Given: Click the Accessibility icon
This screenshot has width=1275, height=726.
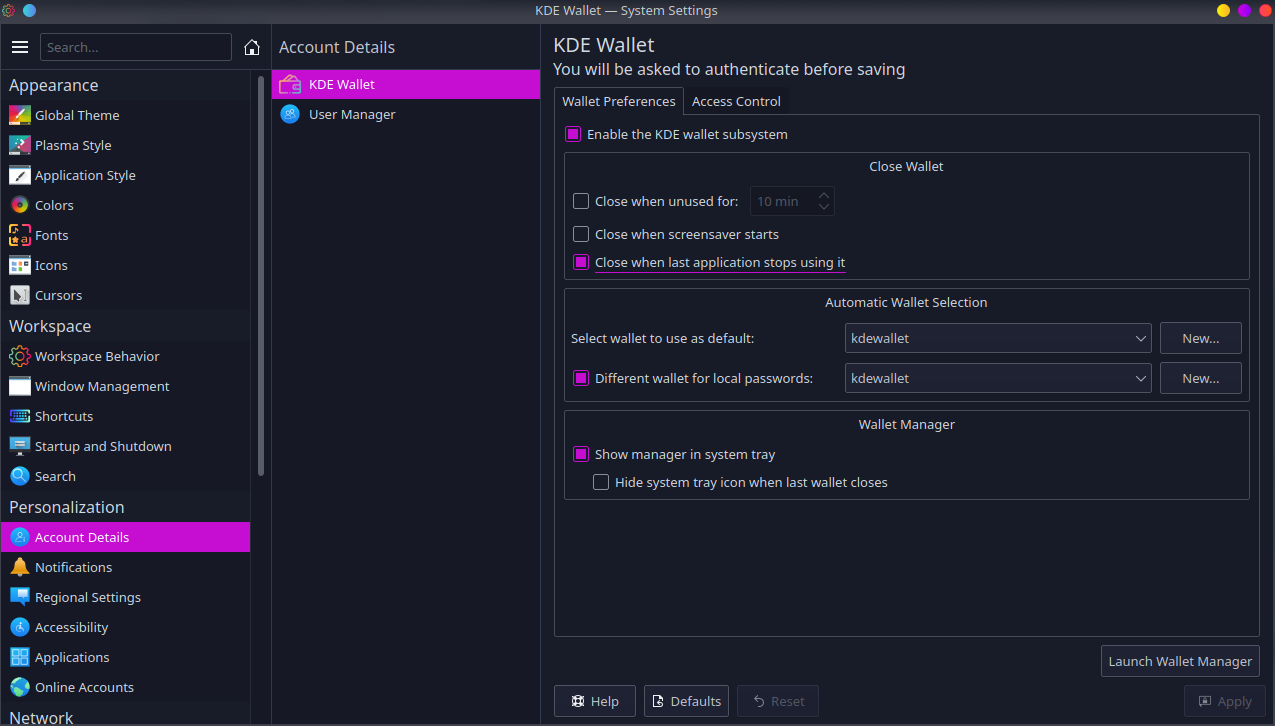Looking at the screenshot, I should tap(20, 627).
